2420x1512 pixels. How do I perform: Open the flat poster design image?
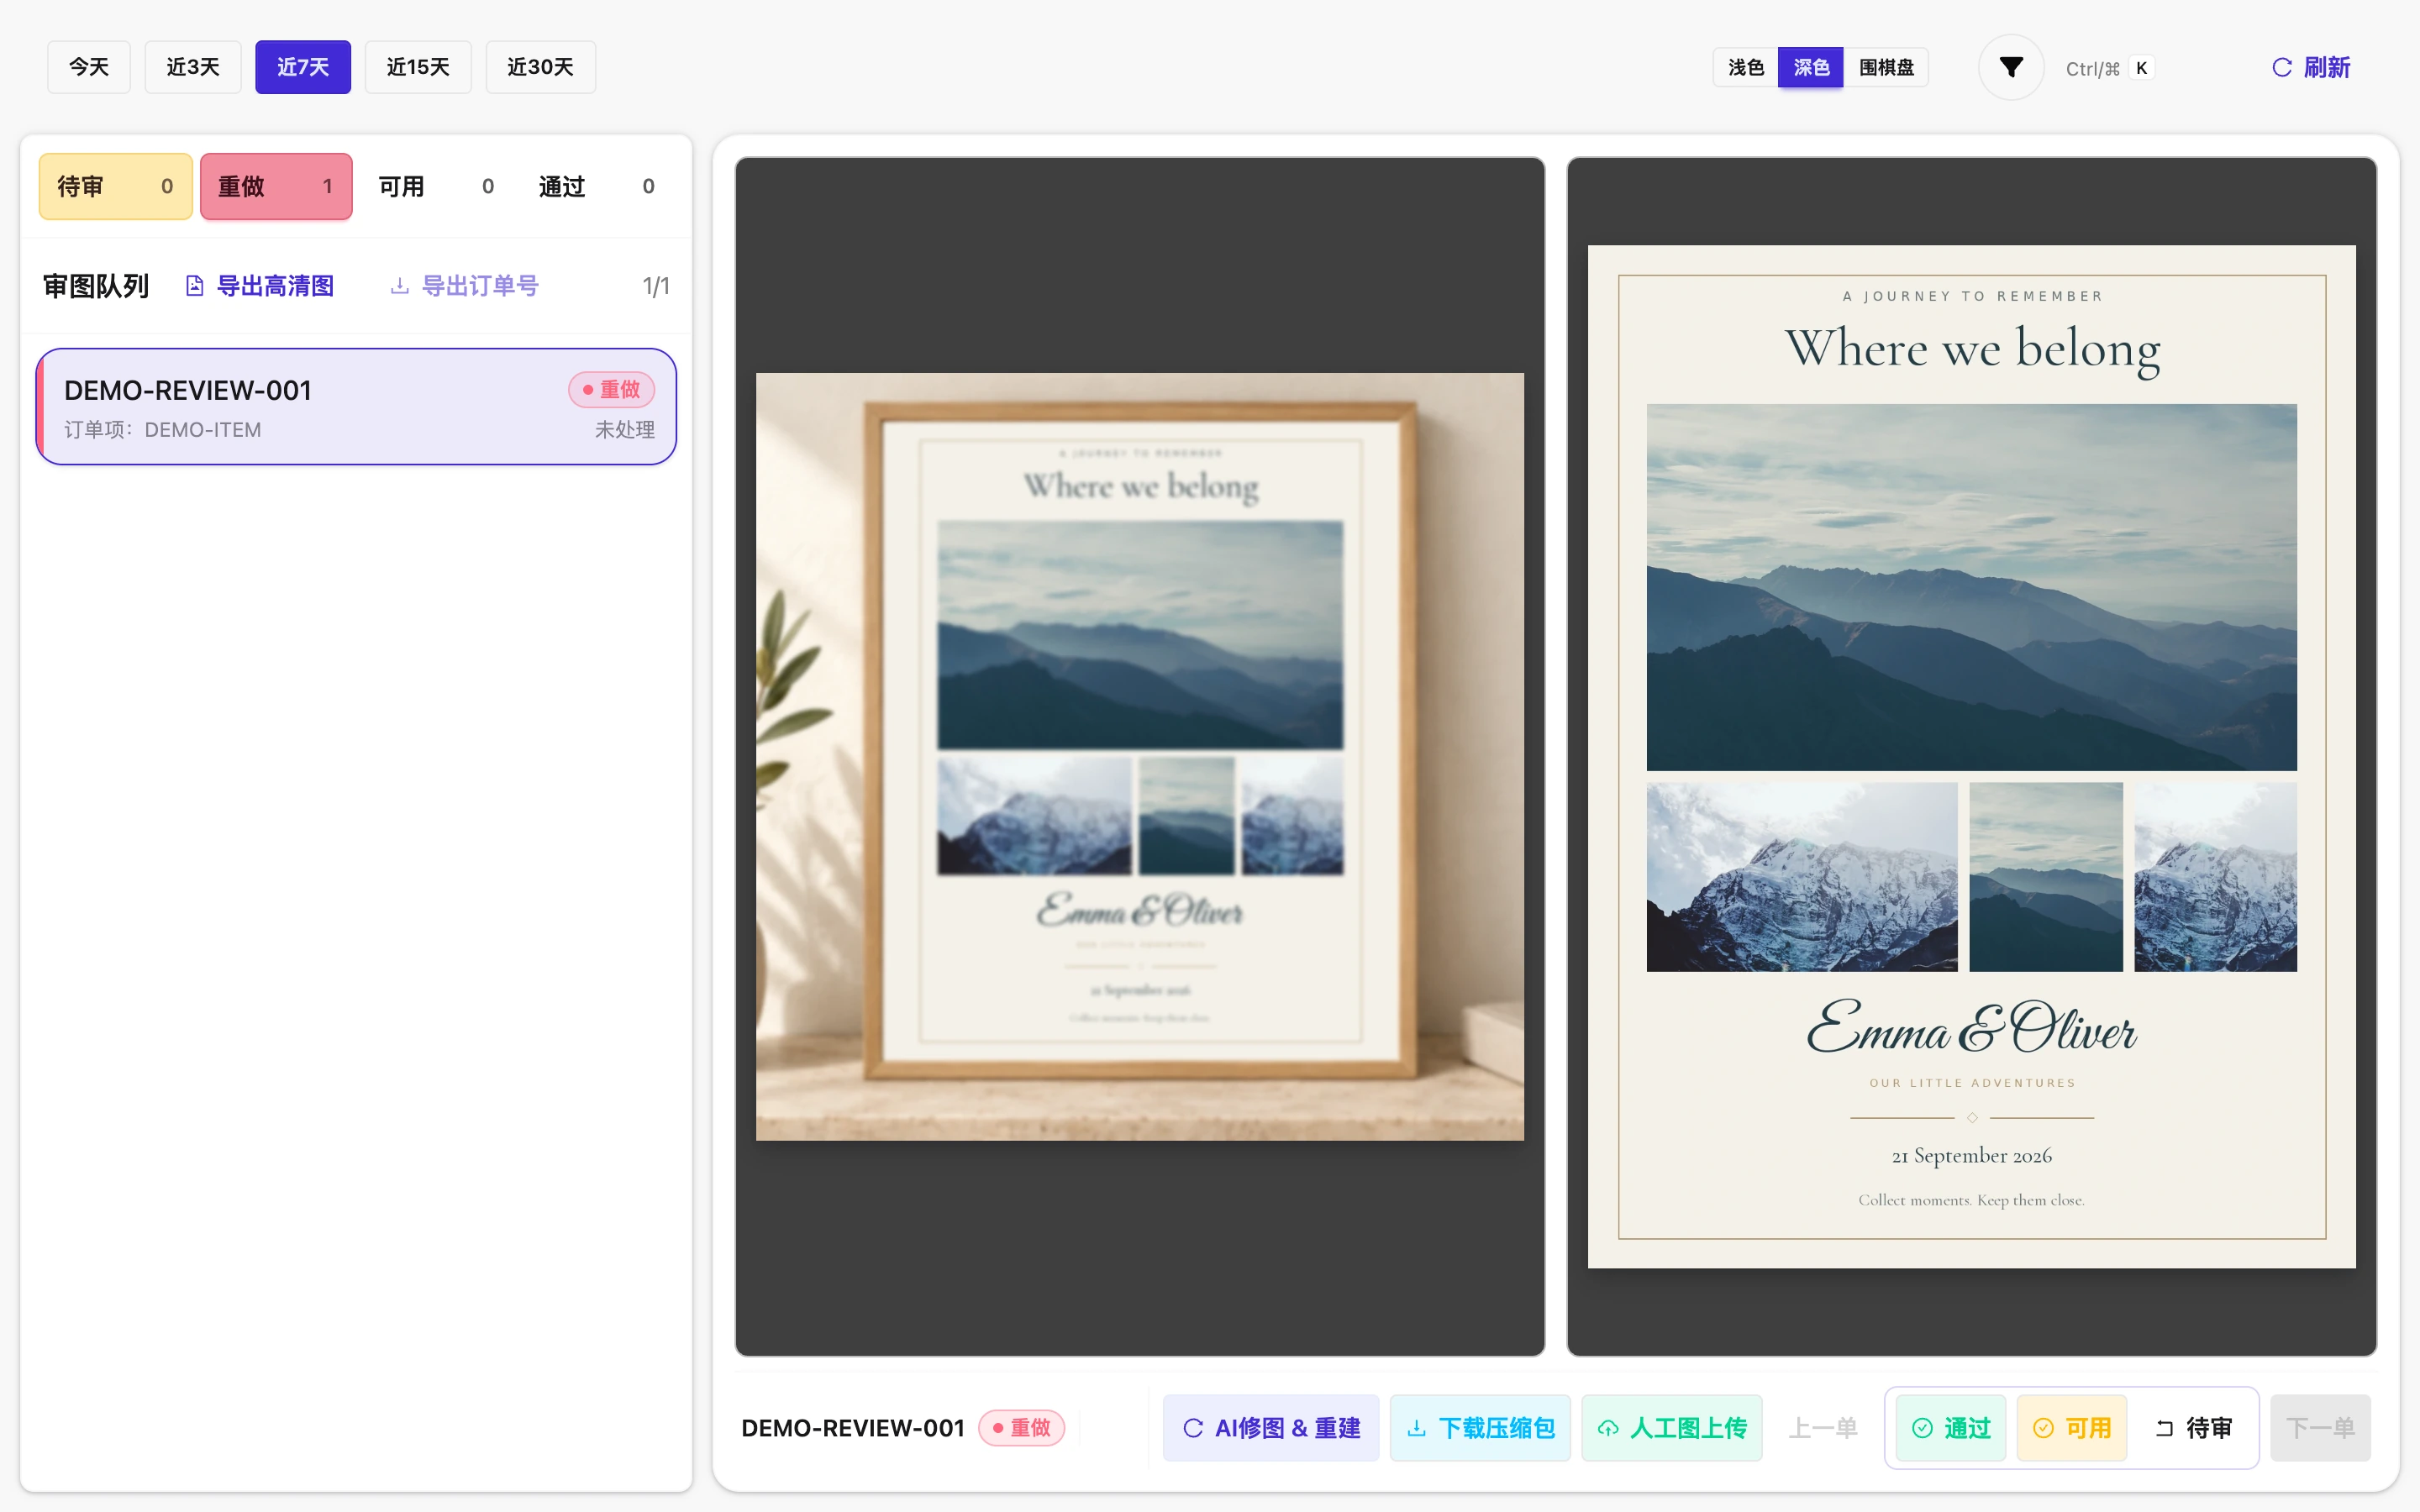1972,757
